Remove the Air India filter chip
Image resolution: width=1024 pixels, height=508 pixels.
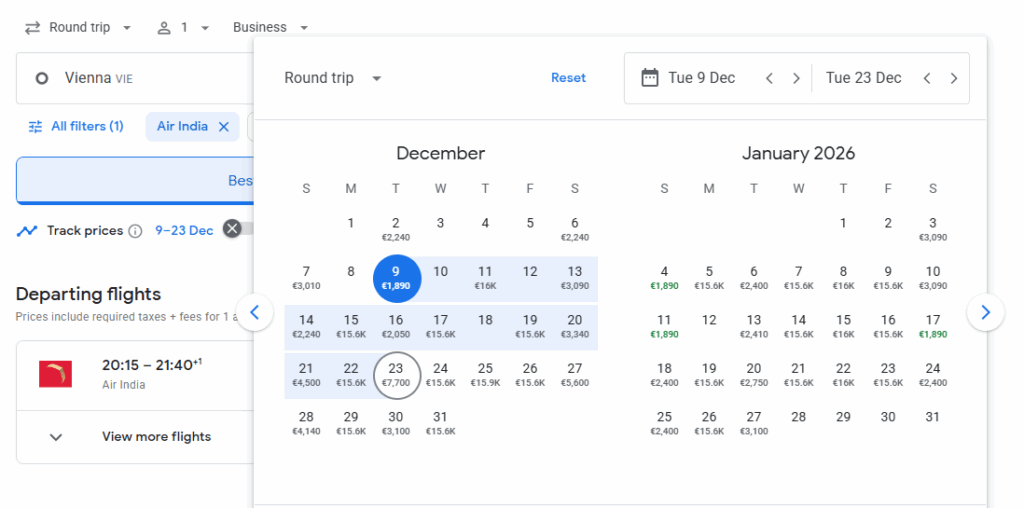(224, 127)
